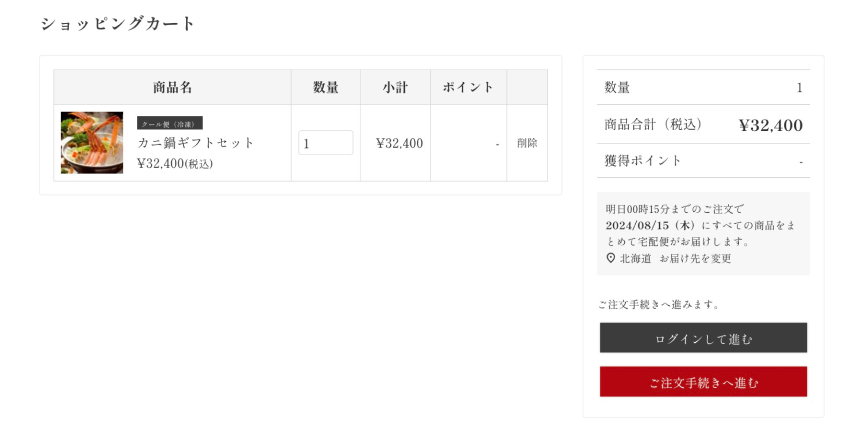Remove the item with the 削除 link
The width and height of the screenshot is (856, 434).
click(x=527, y=143)
